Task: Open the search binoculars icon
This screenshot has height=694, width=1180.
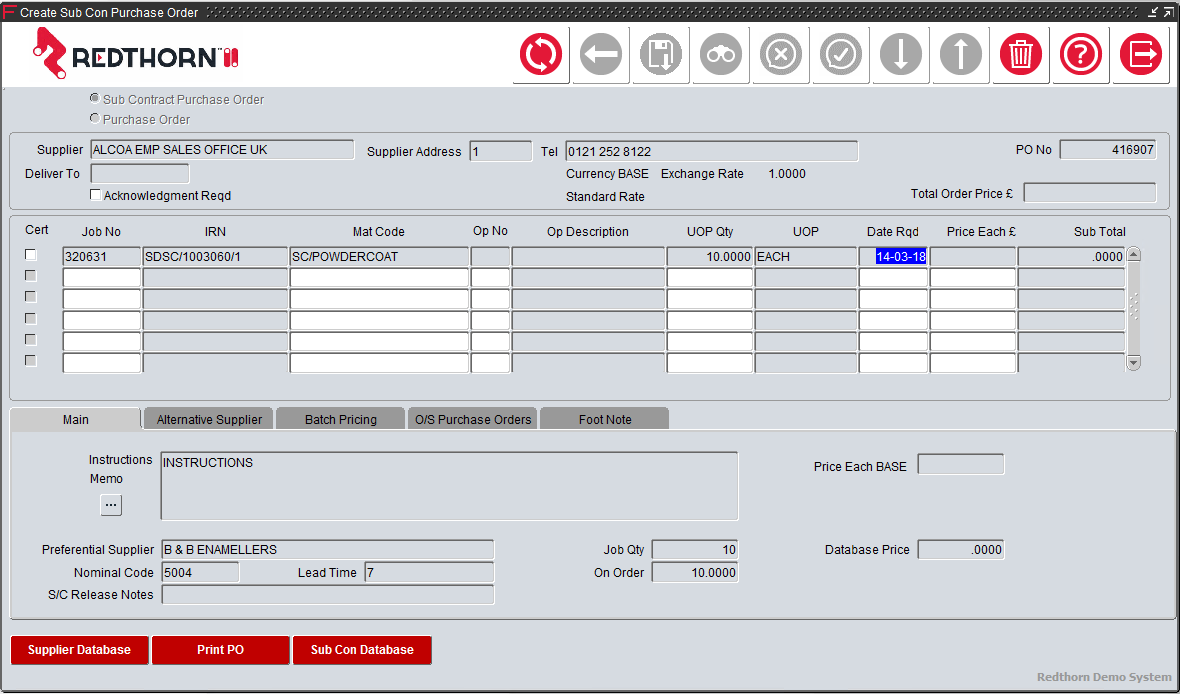Action: [x=720, y=55]
